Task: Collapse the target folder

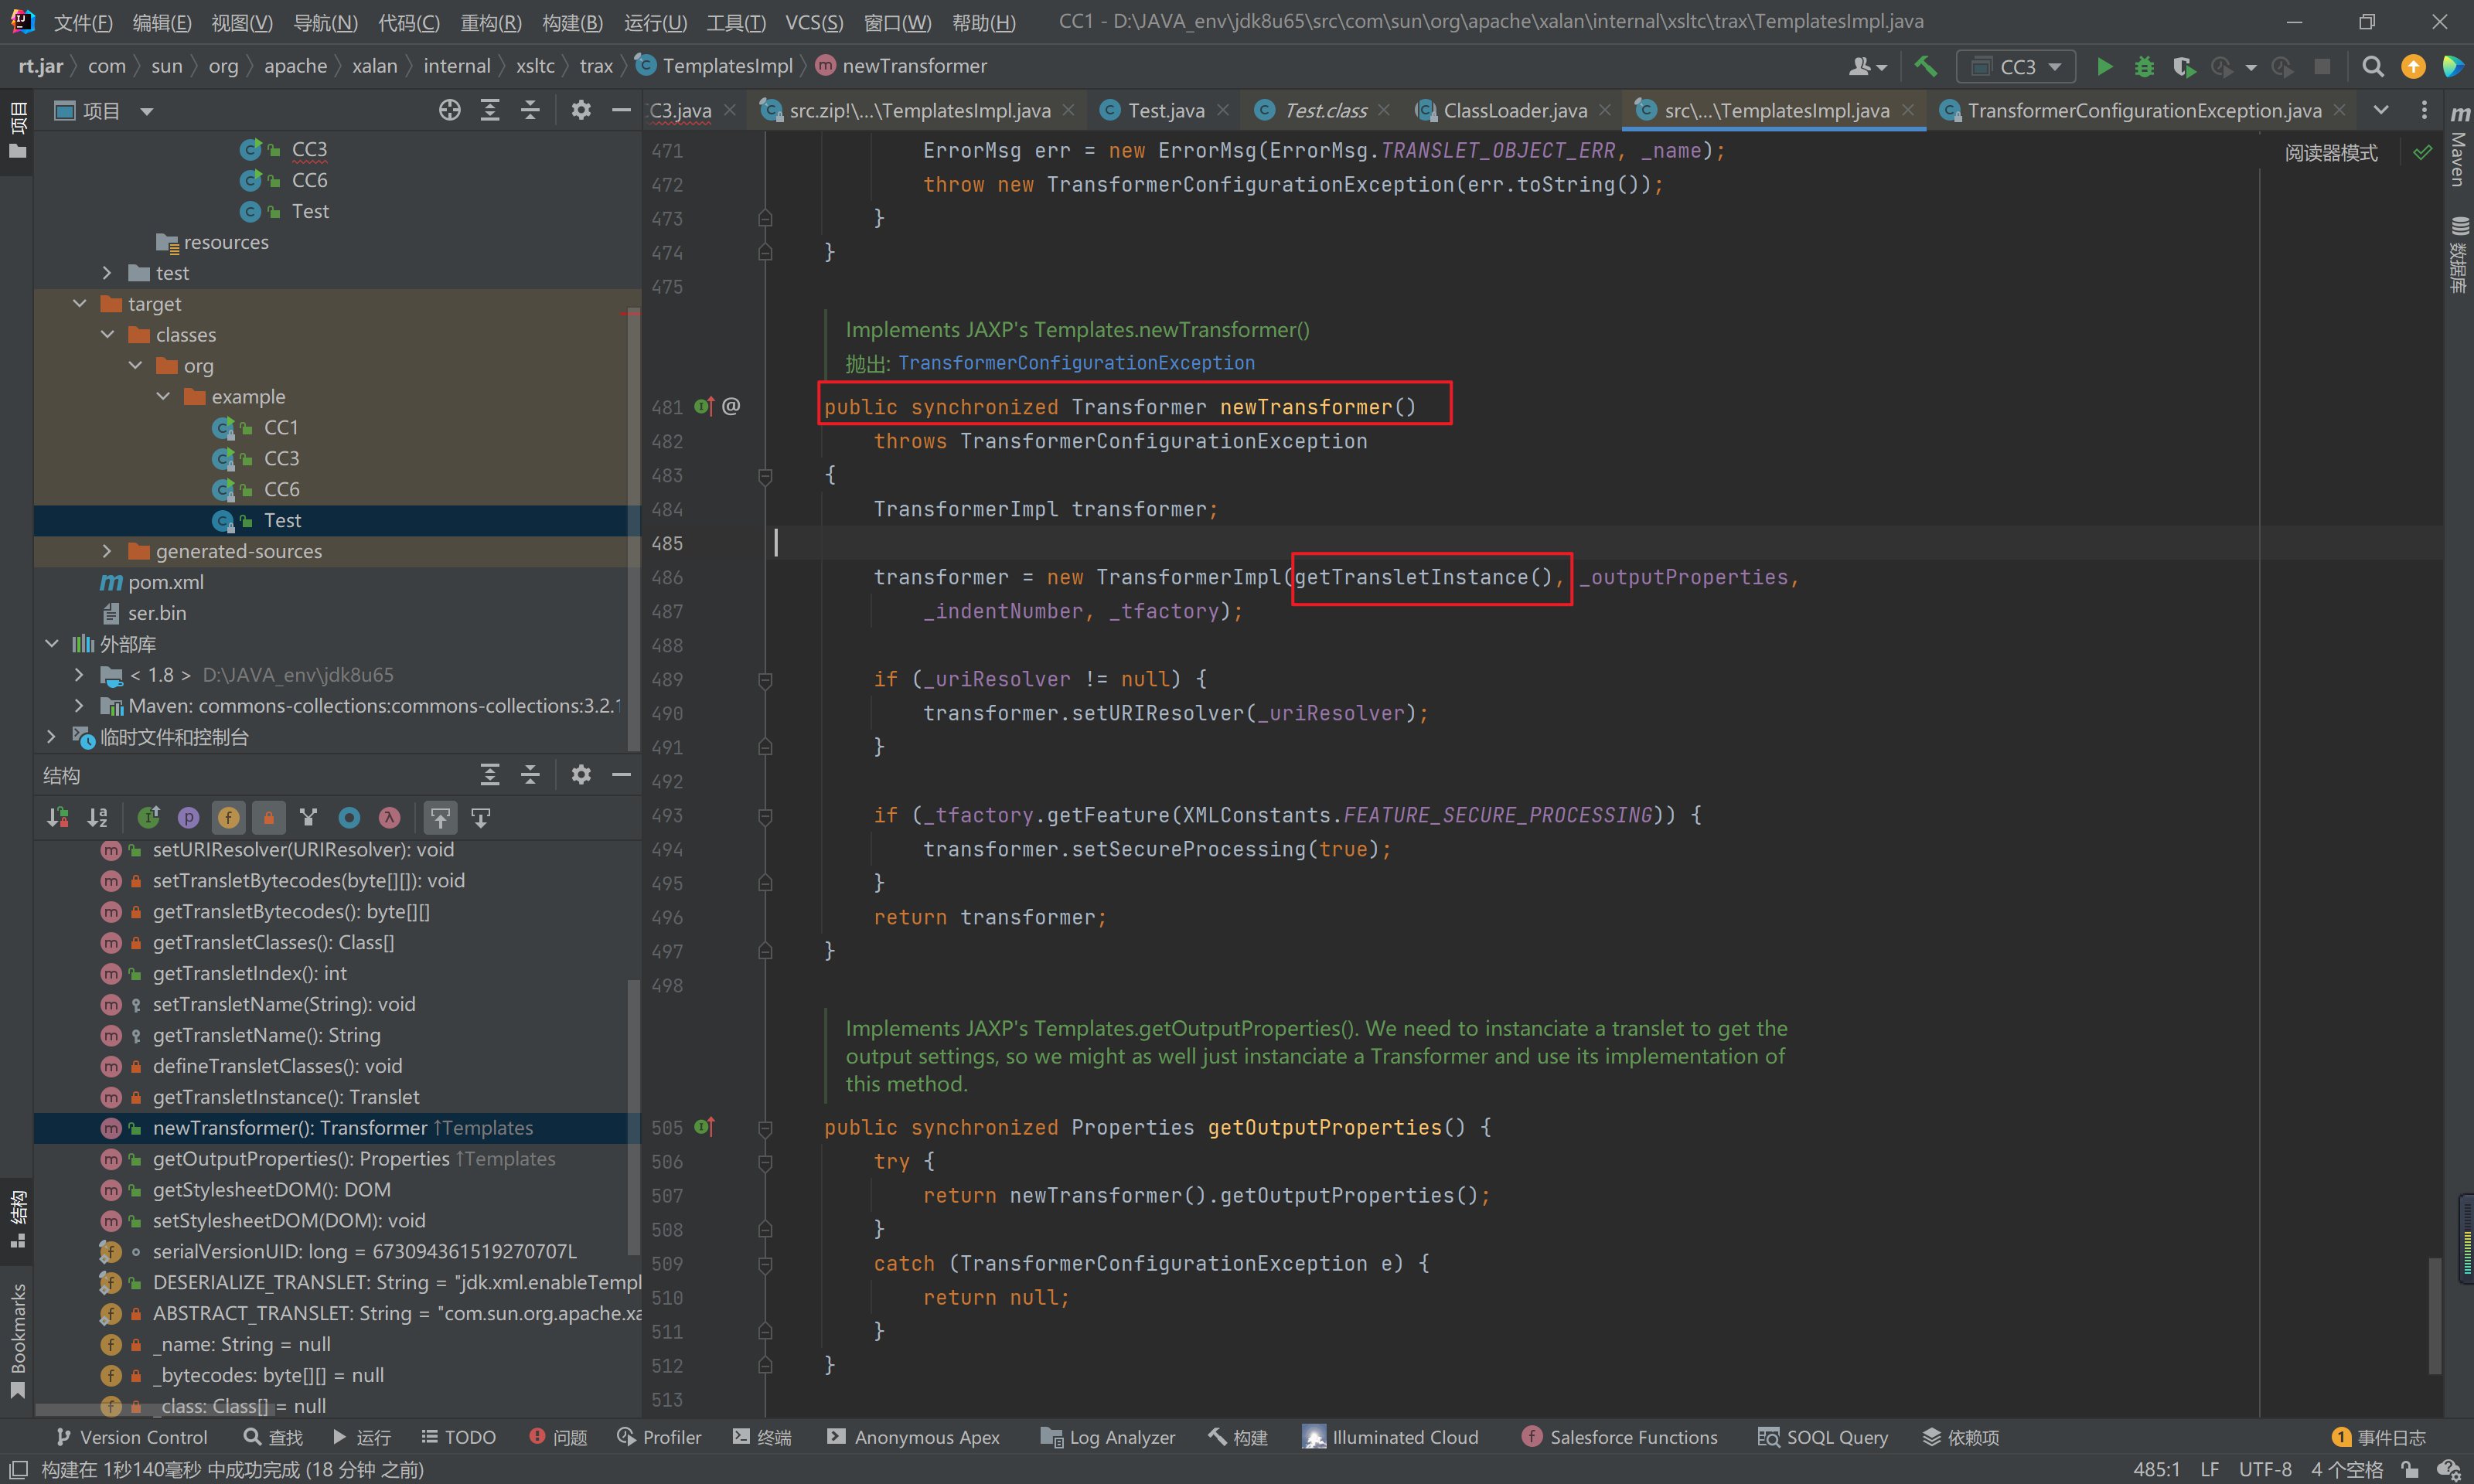Action: point(80,303)
